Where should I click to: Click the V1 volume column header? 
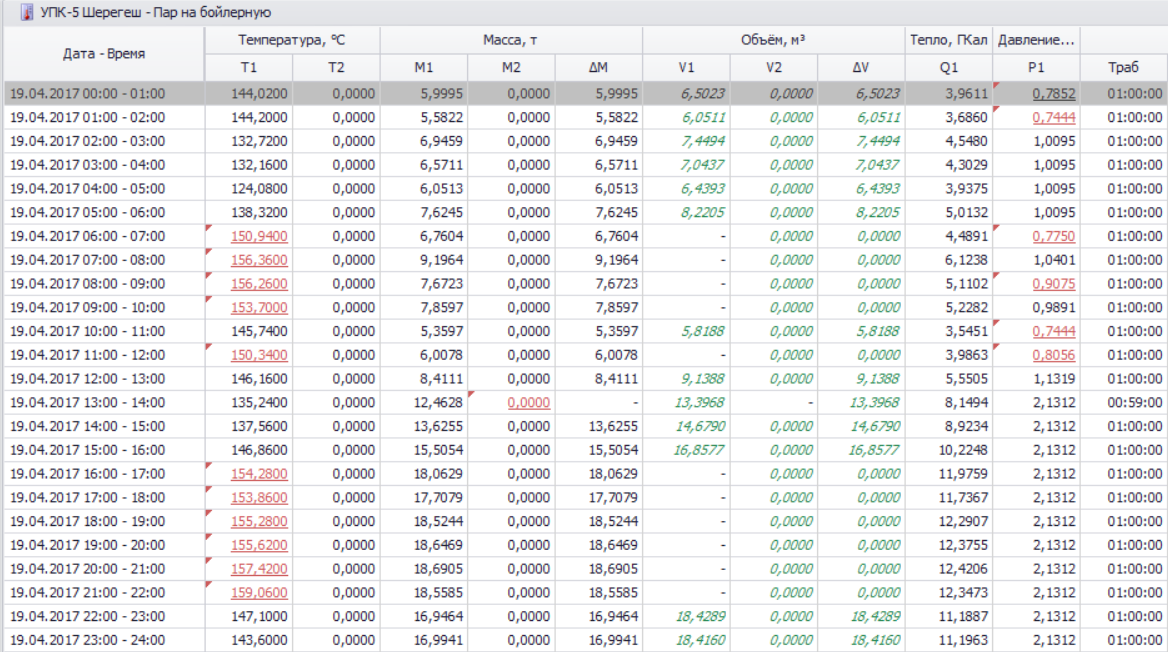click(686, 67)
